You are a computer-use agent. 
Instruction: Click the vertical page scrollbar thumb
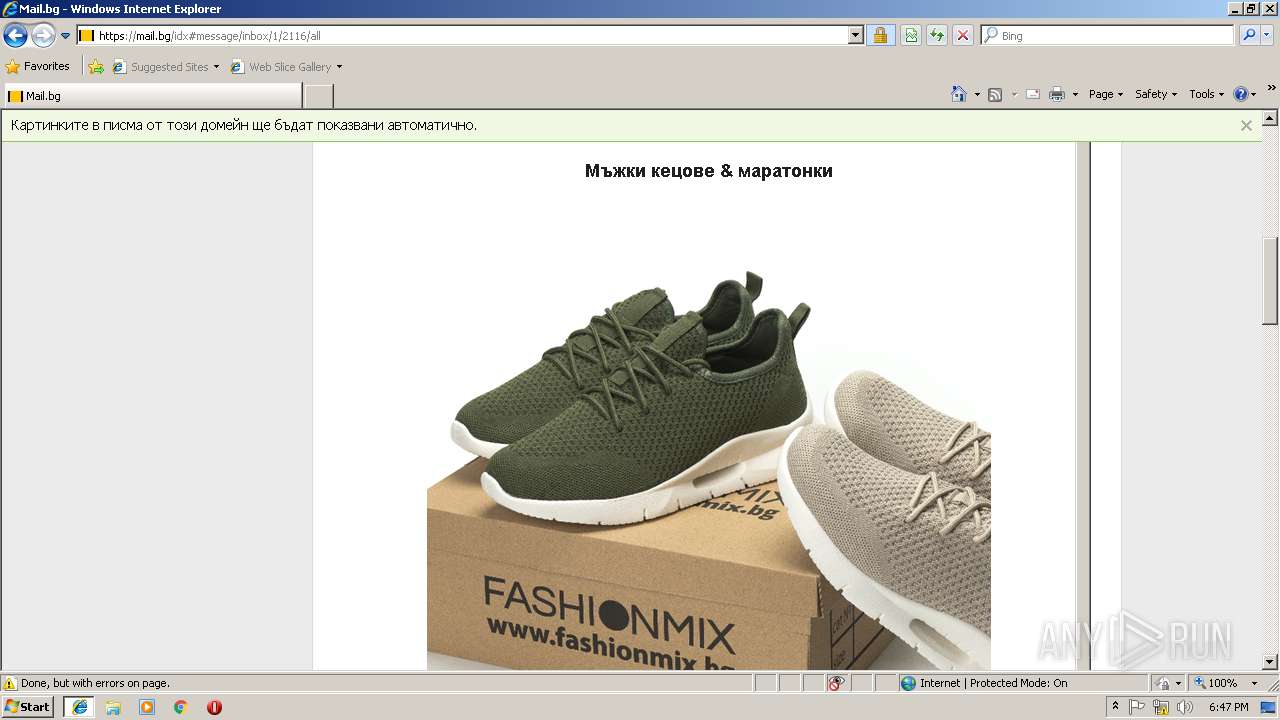point(1270,280)
